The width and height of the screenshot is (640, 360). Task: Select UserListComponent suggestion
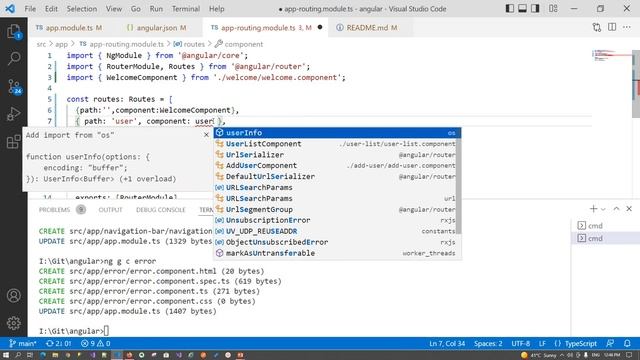click(335, 144)
